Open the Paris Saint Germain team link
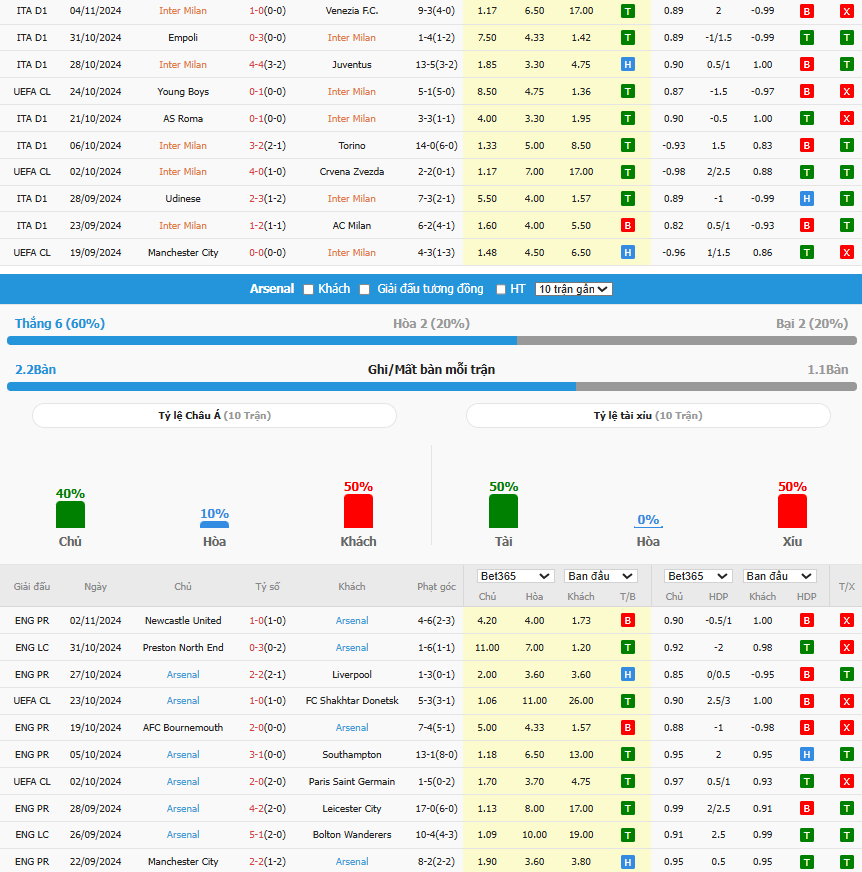862x872 pixels. click(x=351, y=781)
